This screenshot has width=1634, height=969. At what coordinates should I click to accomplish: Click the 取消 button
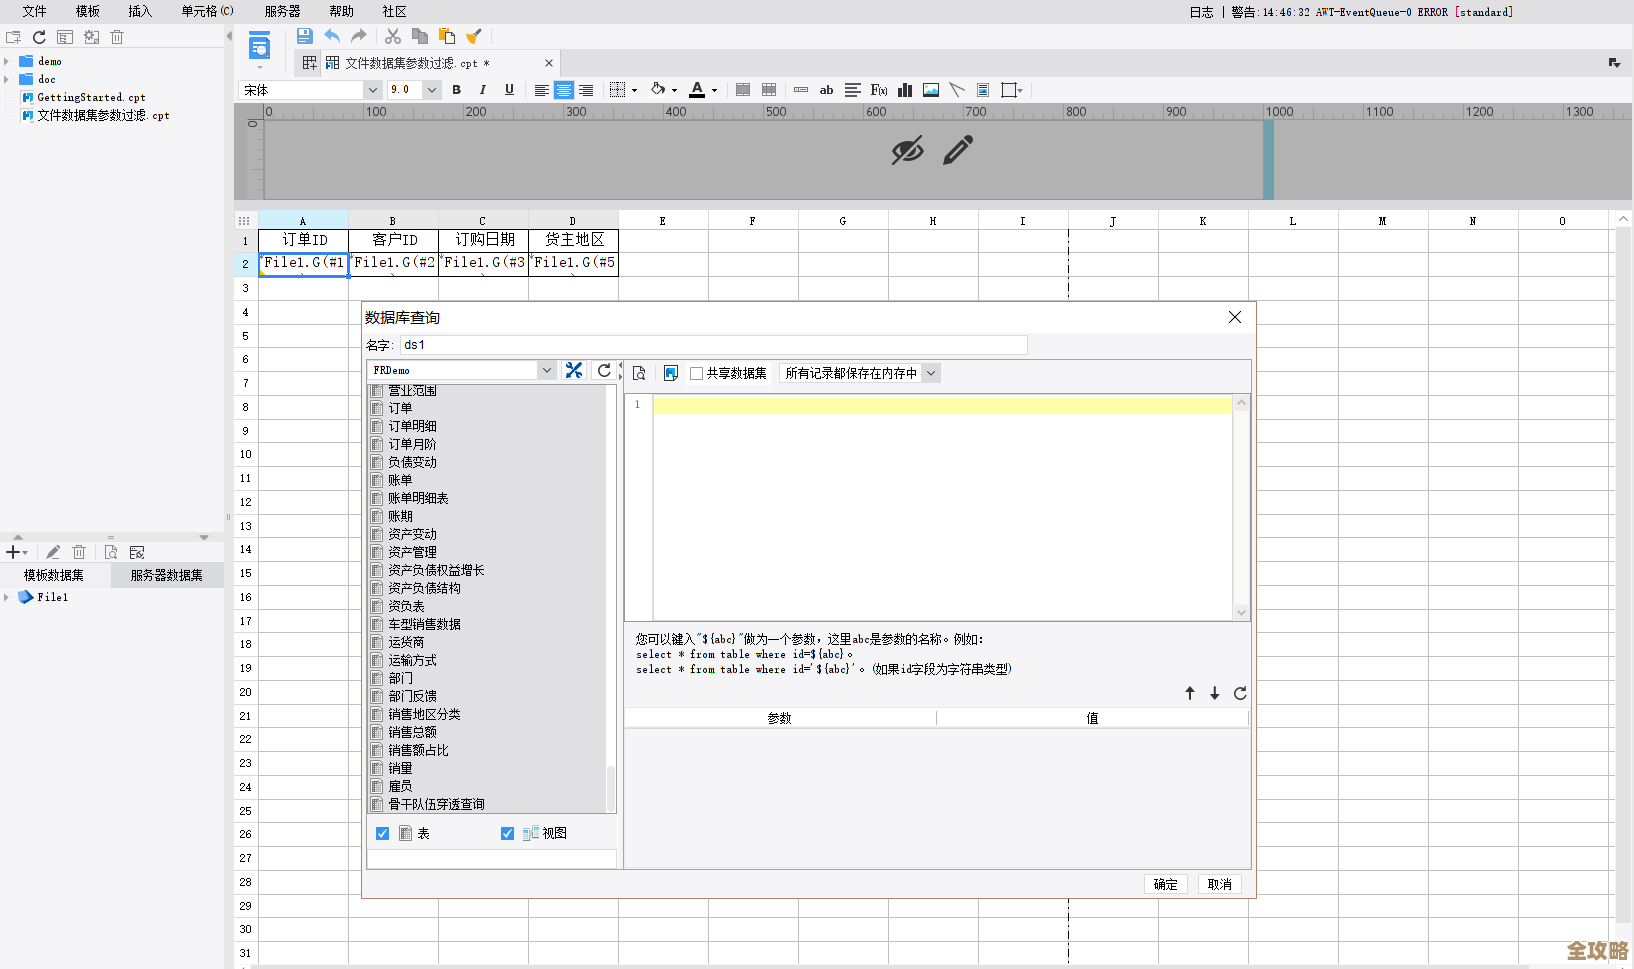coord(1219,884)
